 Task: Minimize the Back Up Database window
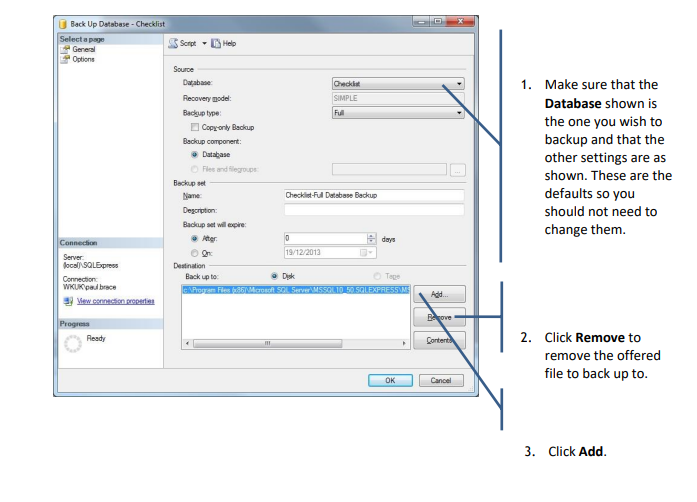tap(422, 21)
